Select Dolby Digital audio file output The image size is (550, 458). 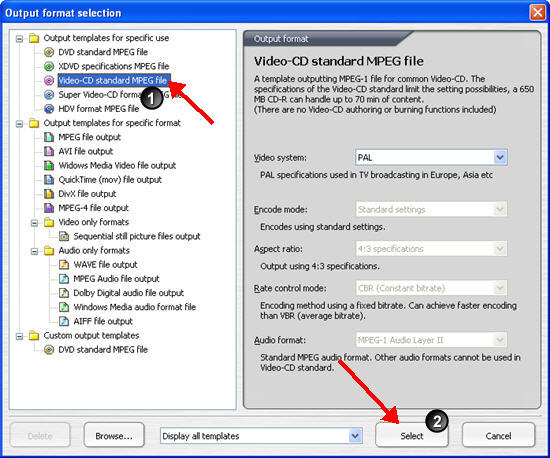128,293
